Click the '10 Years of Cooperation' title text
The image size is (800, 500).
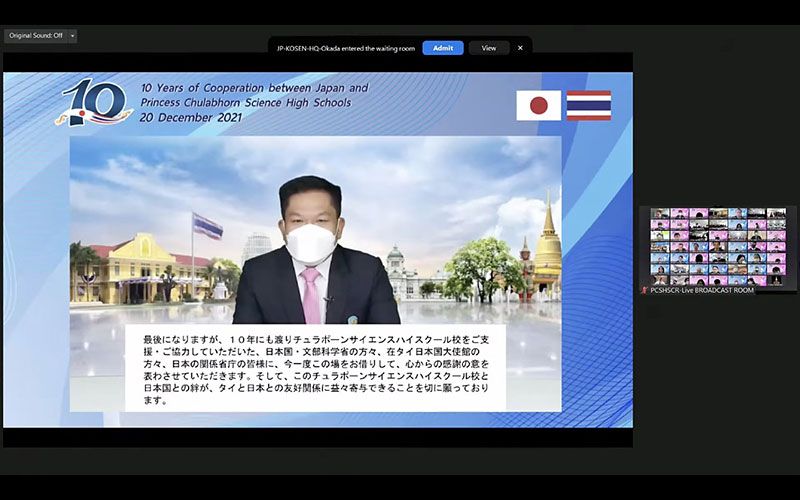(254, 95)
